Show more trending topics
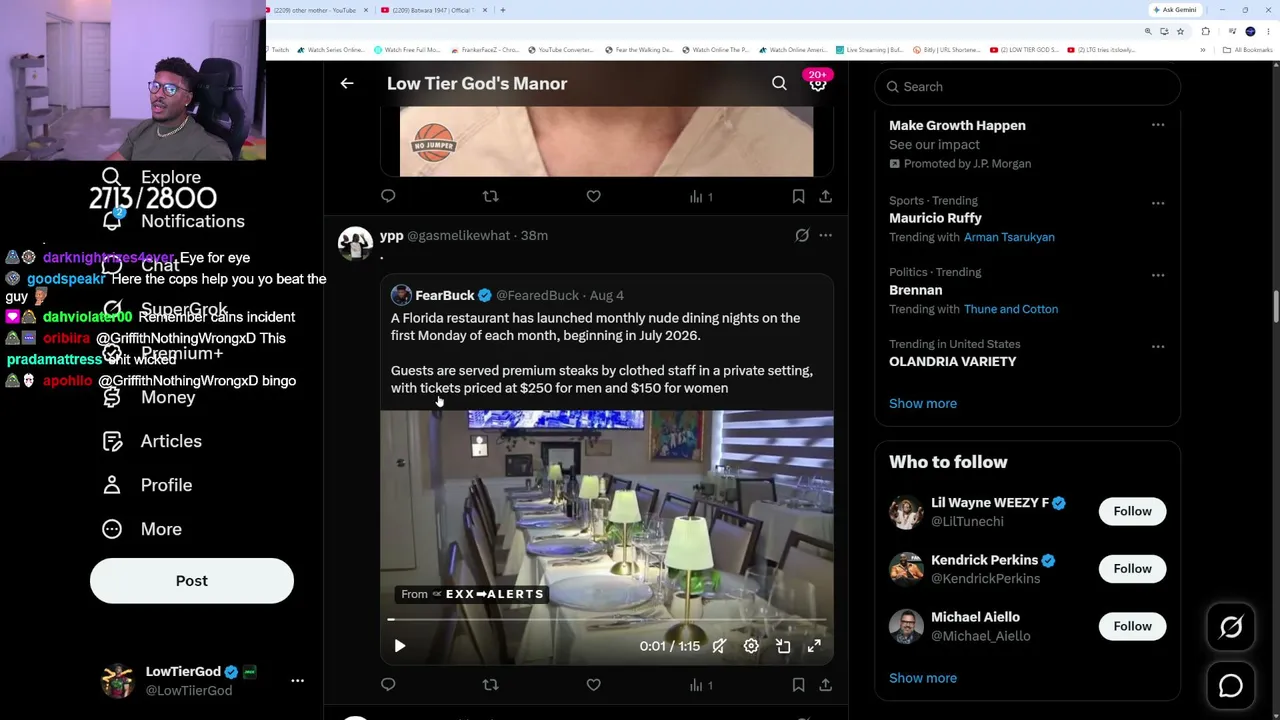1280x720 pixels. pos(923,404)
